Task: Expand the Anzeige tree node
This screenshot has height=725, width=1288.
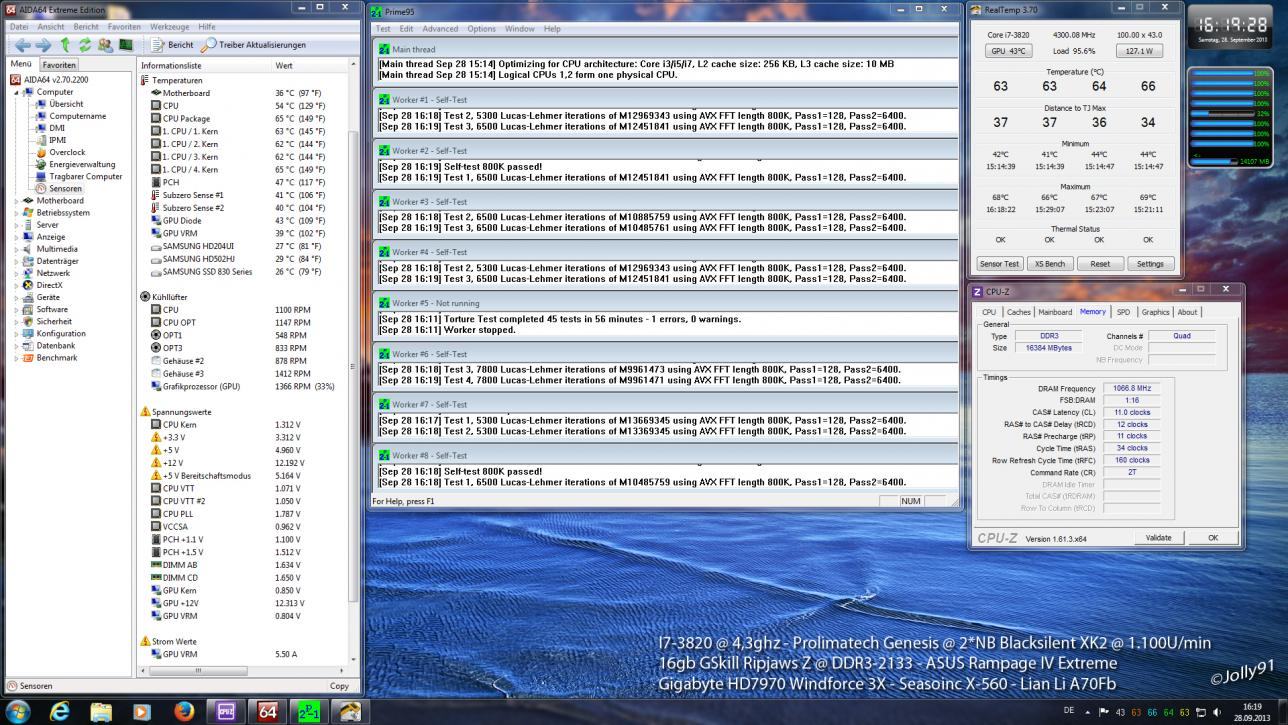Action: [x=16, y=237]
